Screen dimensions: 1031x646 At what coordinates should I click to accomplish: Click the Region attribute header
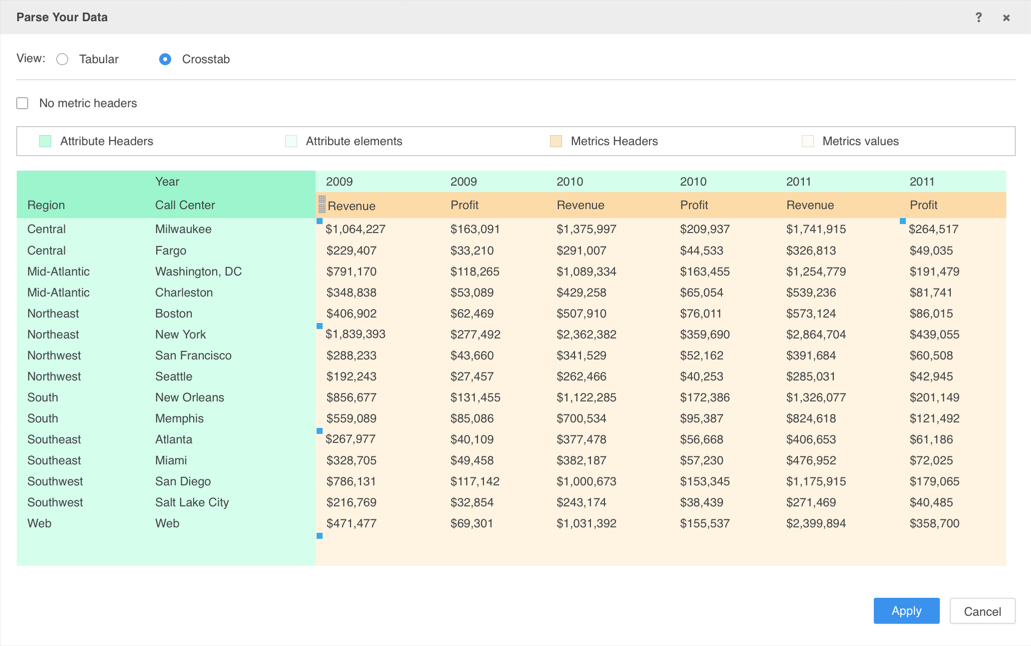coord(46,205)
